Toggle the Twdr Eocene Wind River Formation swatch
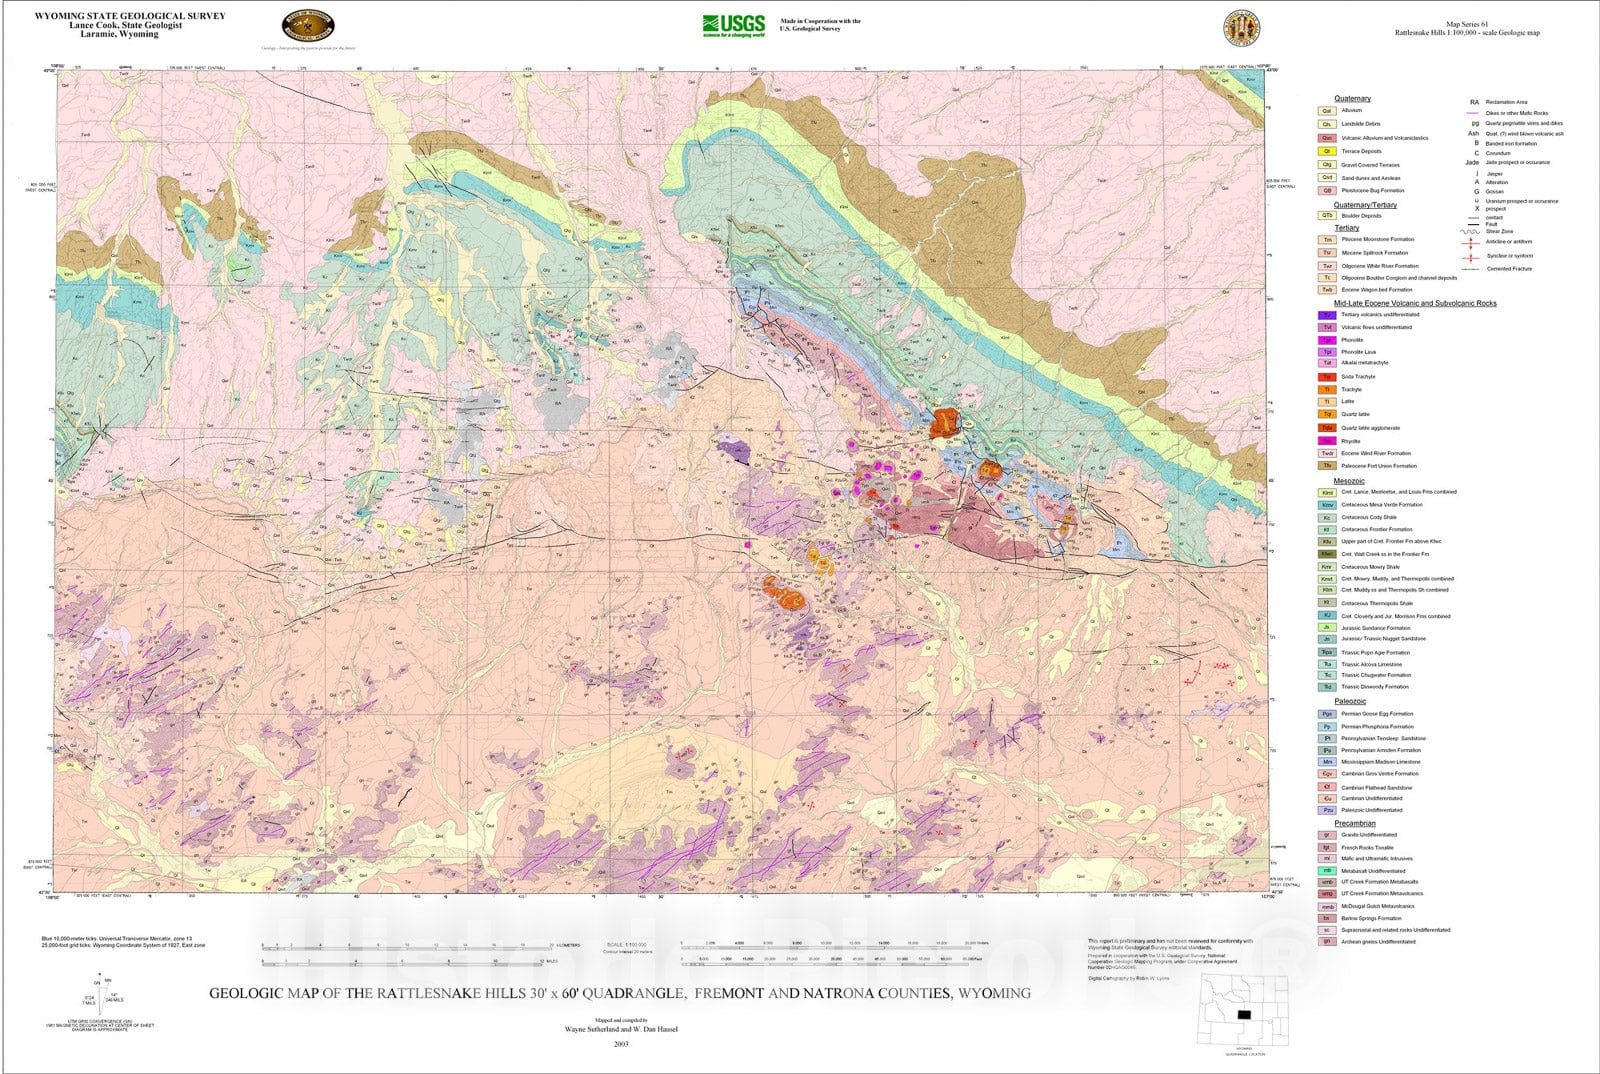 tap(1327, 453)
